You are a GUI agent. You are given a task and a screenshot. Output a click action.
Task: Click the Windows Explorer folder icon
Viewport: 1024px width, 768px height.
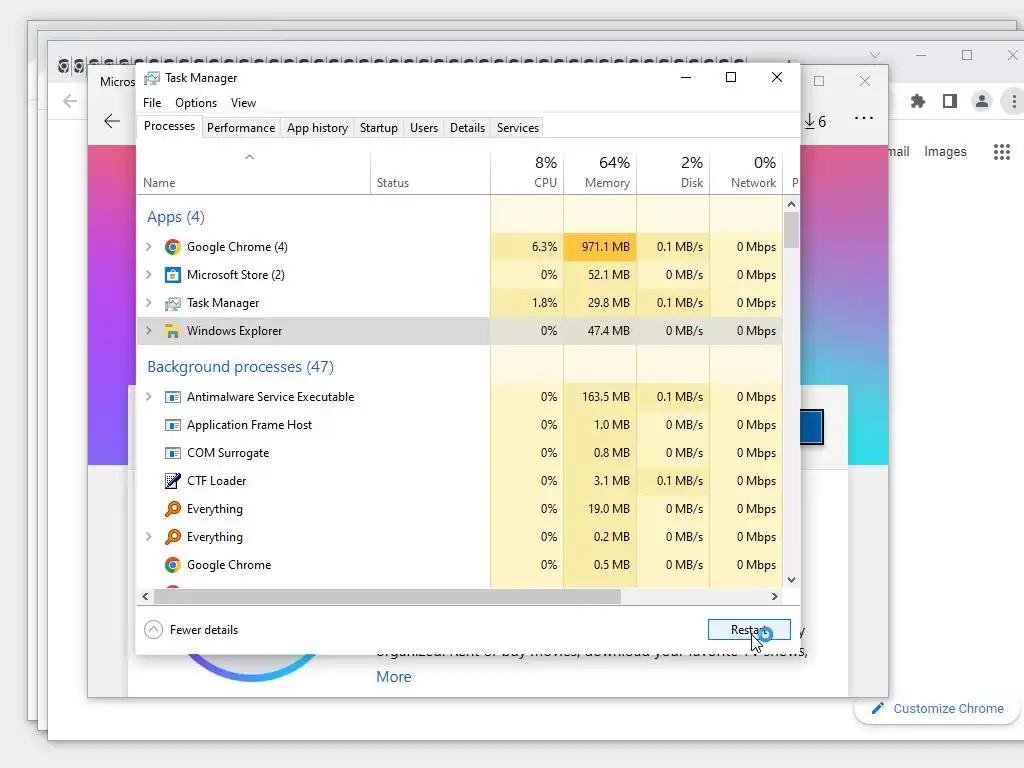point(172,331)
